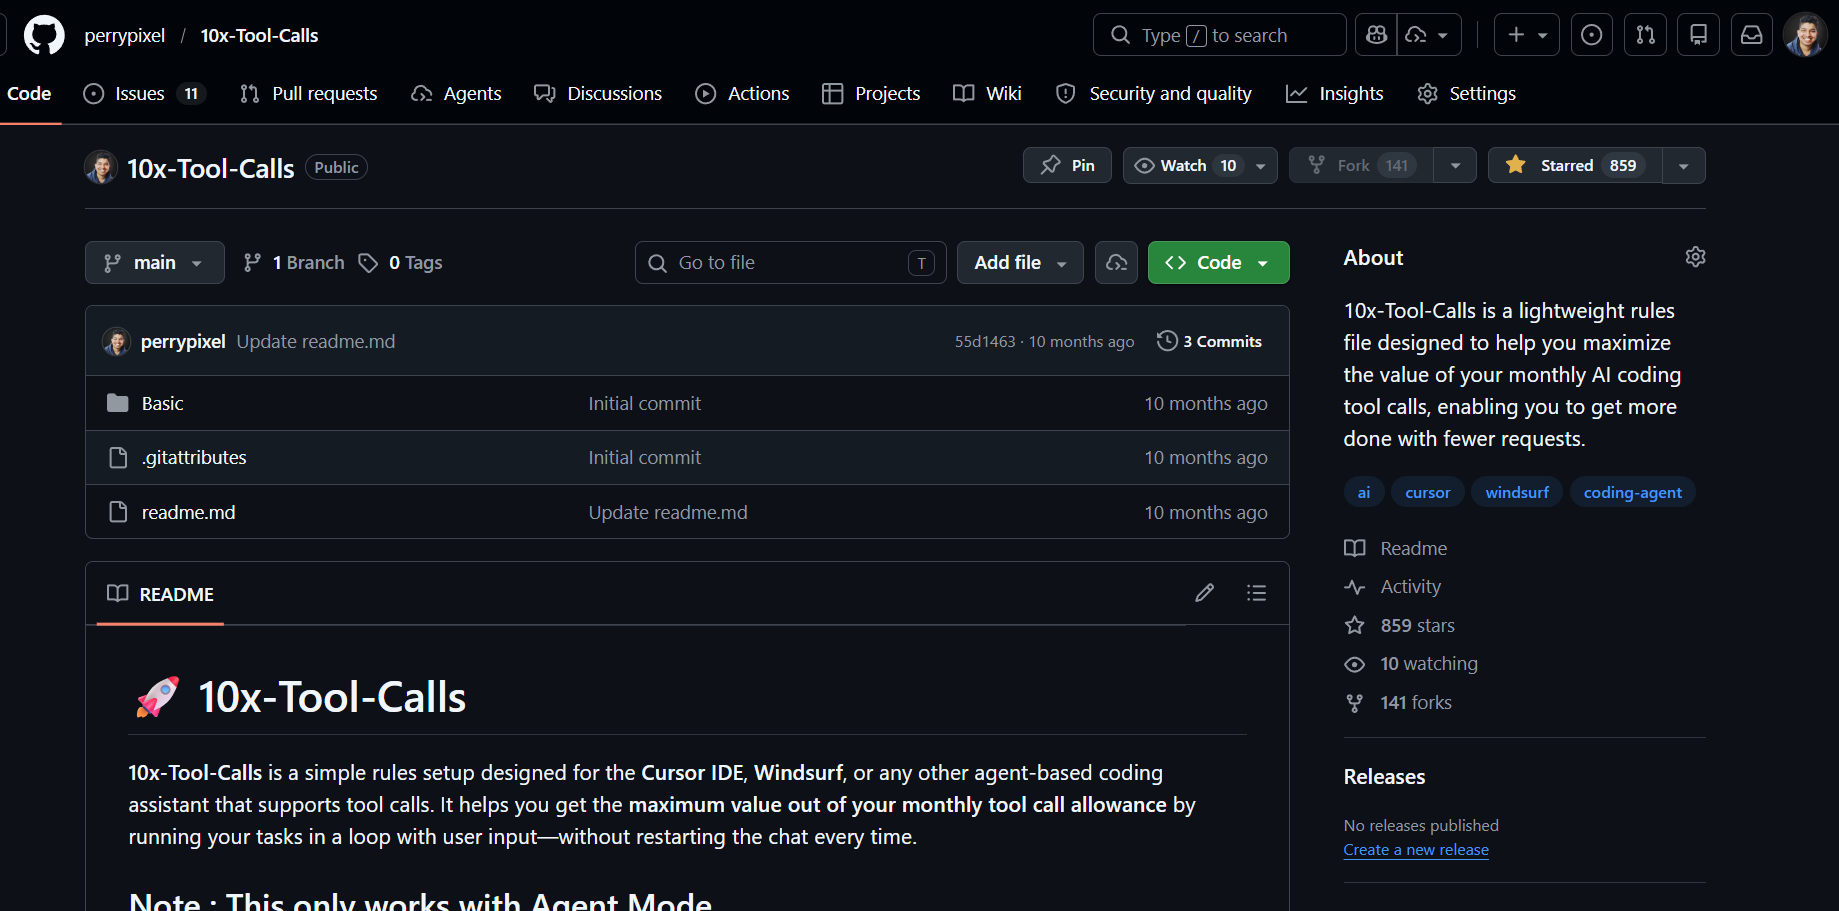Click the Type / to search field
The image size is (1839, 911).
pos(1220,35)
